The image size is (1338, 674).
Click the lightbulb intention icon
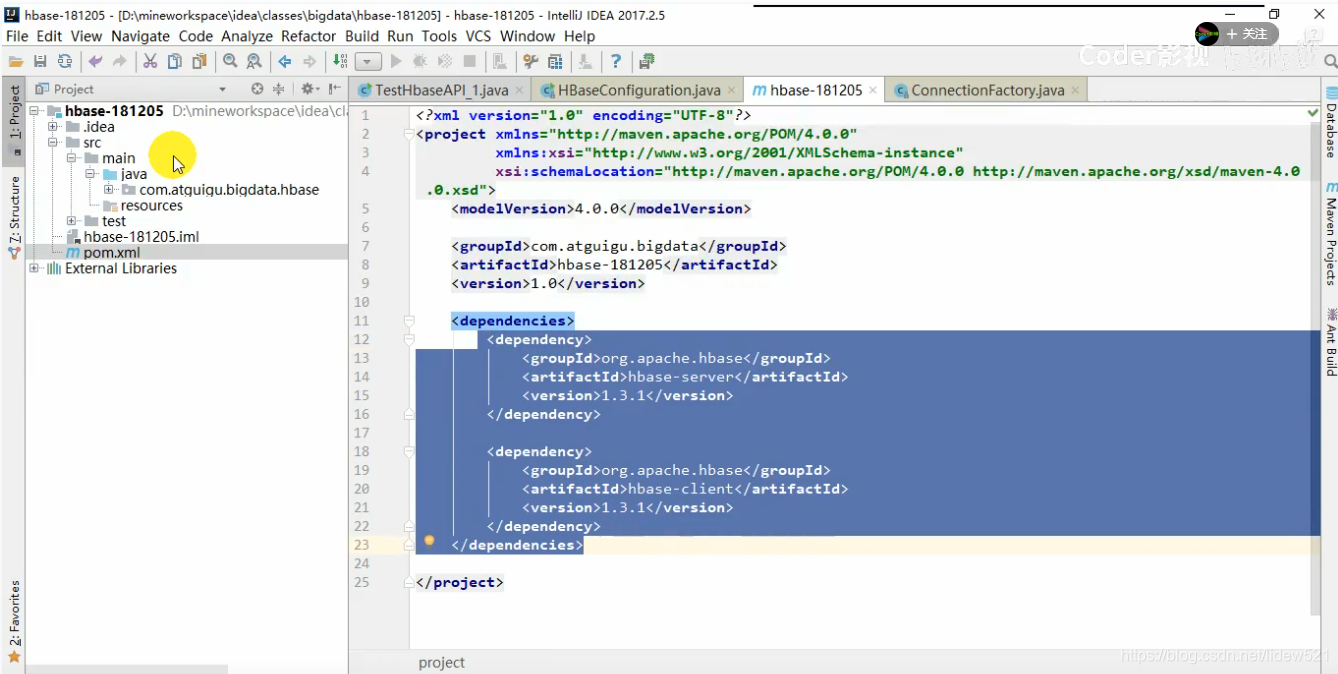coord(429,542)
